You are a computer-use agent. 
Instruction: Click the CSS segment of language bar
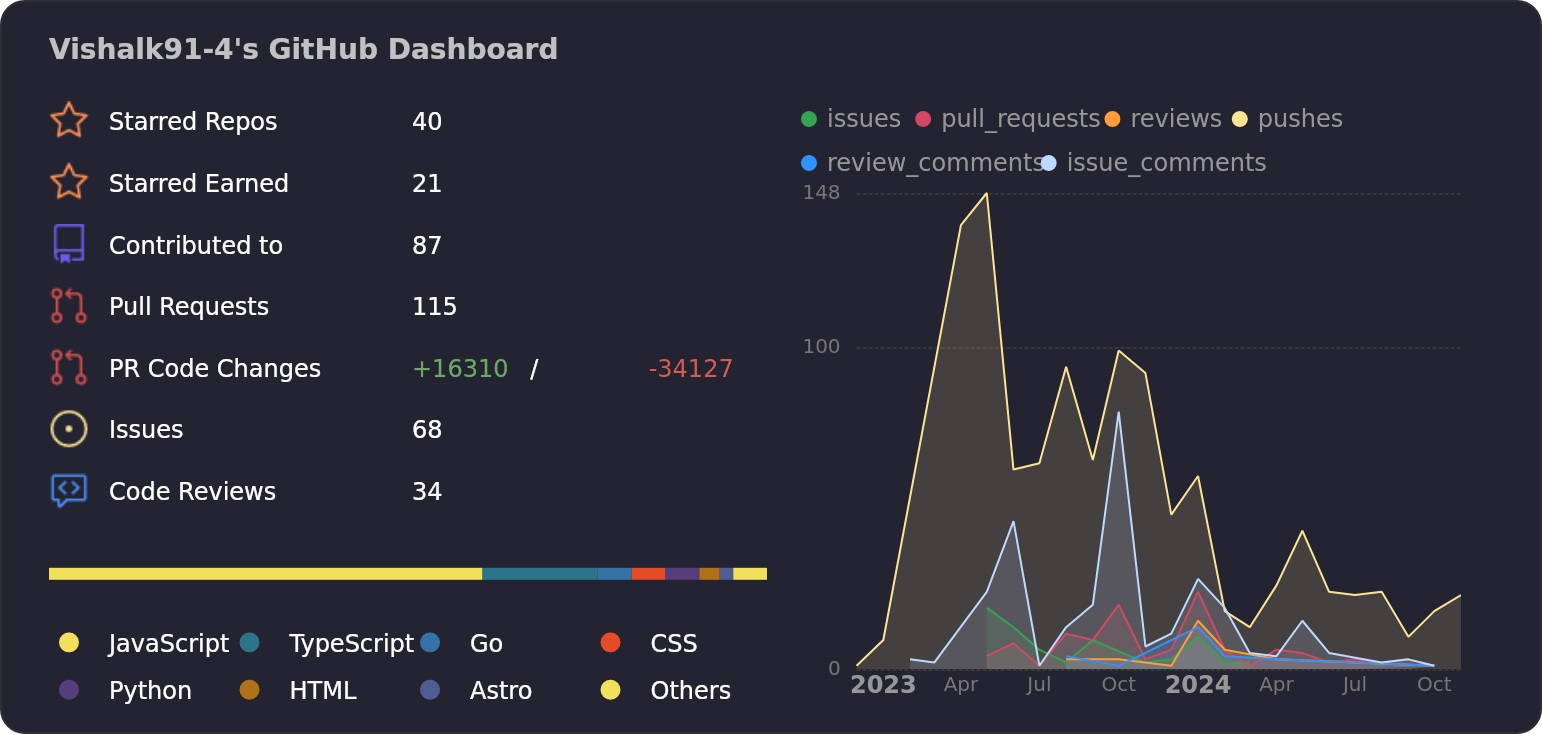tap(648, 574)
